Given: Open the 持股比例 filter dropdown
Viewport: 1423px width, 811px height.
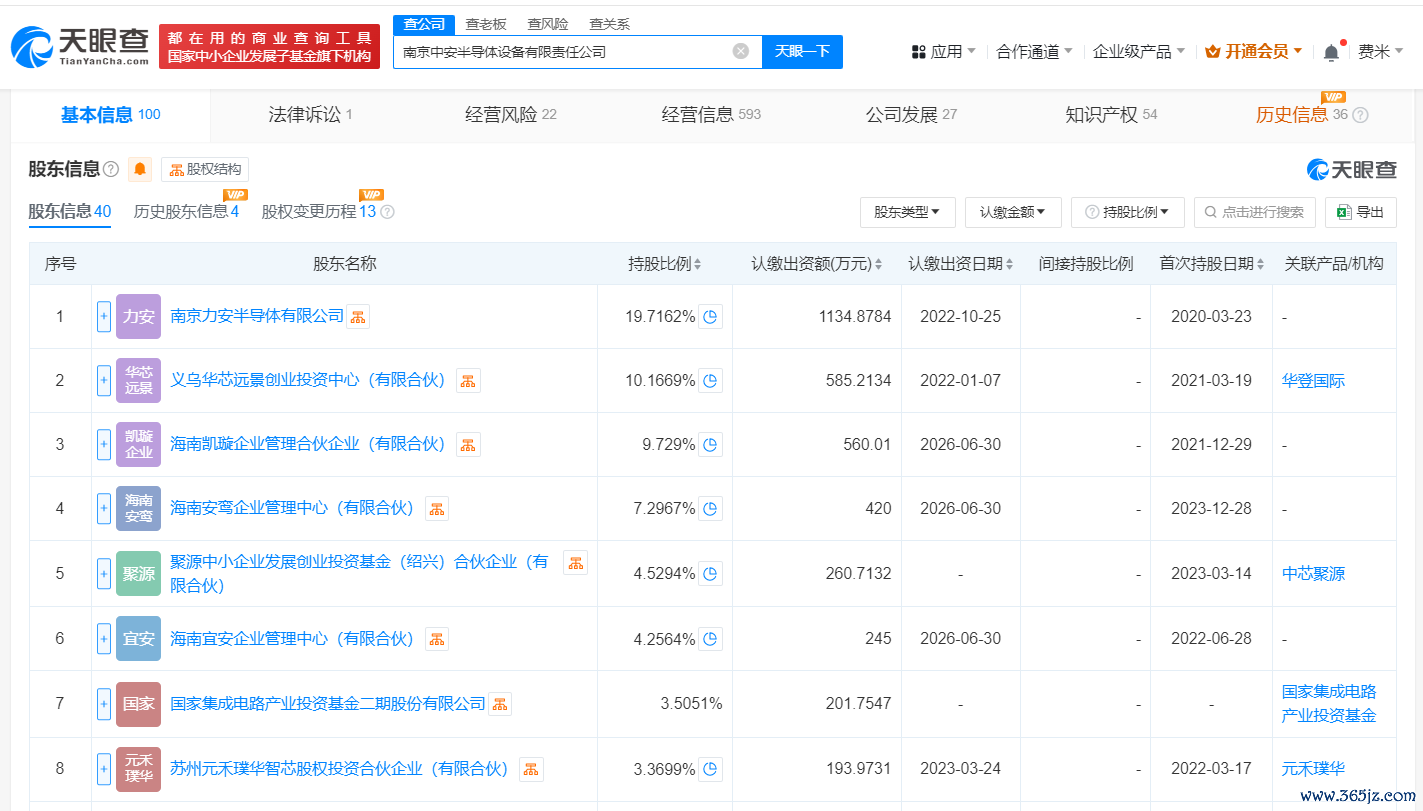Looking at the screenshot, I should point(1128,212).
